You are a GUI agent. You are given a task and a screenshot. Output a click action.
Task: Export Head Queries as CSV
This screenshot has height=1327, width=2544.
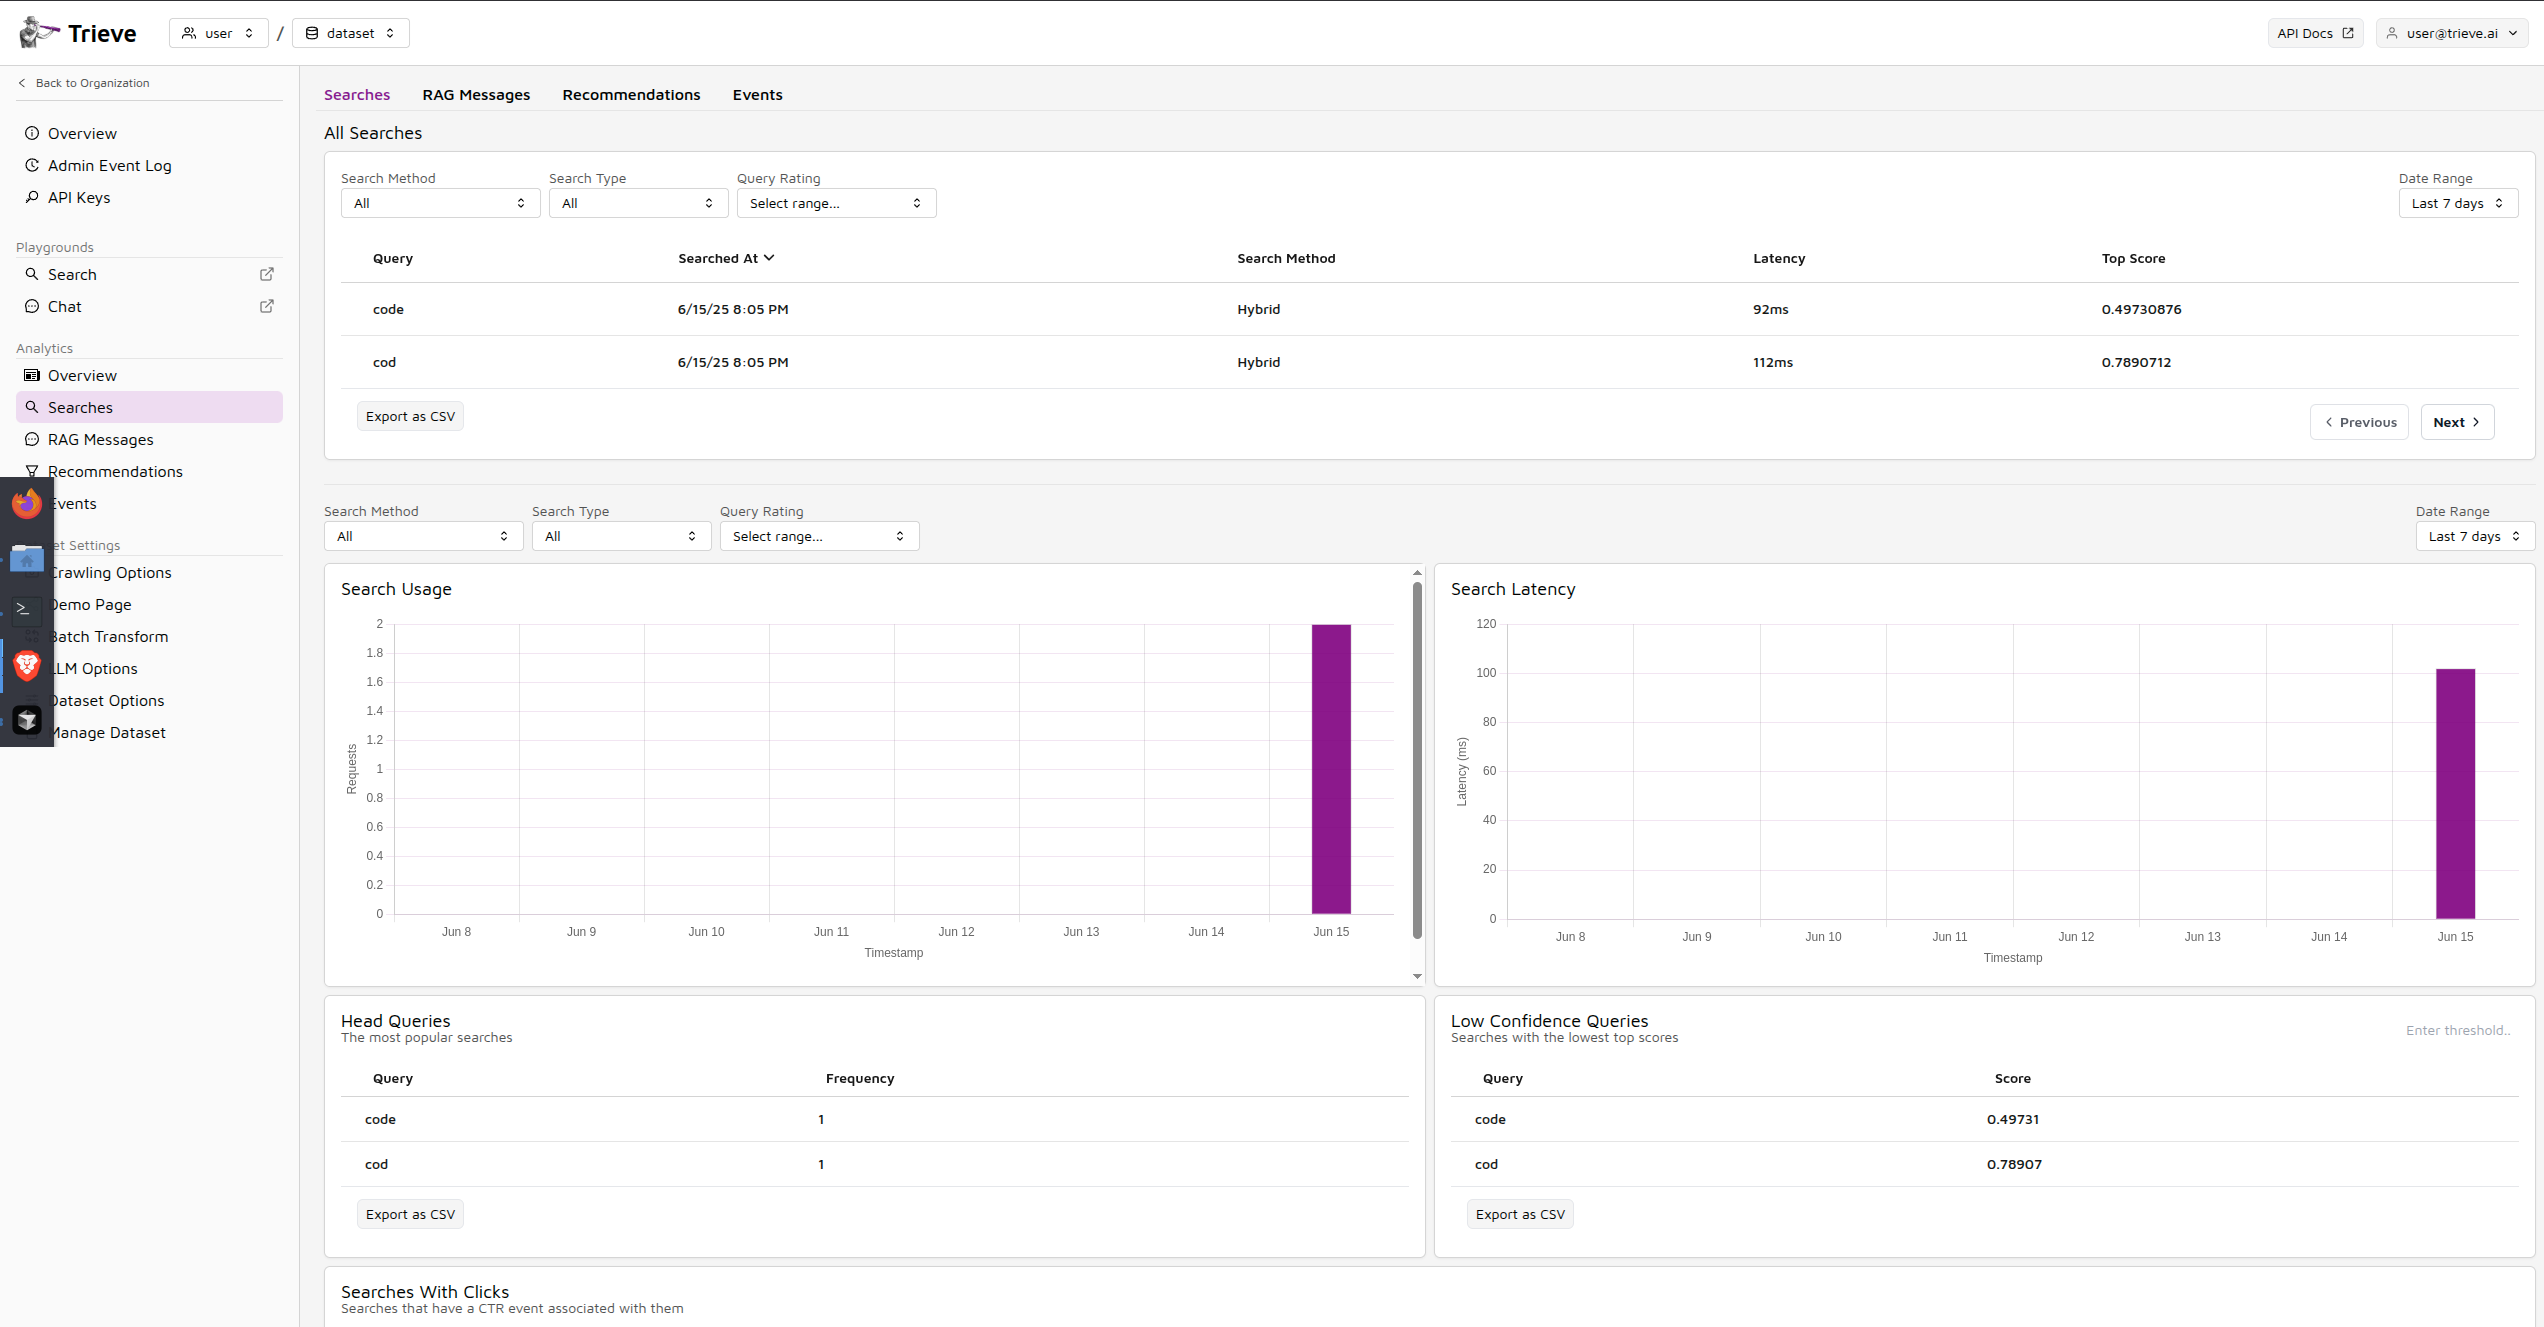click(x=410, y=1214)
